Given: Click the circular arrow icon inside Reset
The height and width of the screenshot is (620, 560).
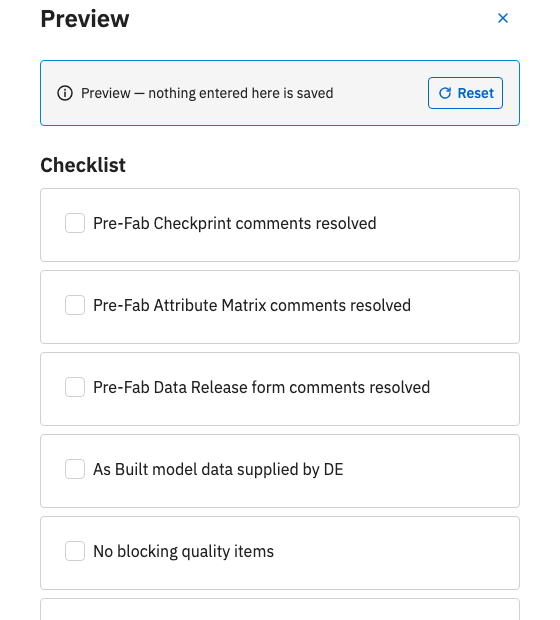Looking at the screenshot, I should [445, 93].
